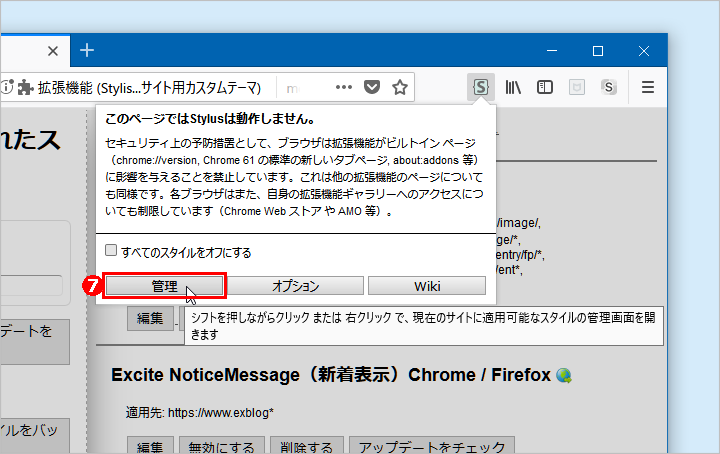Click the extension puzzle piece icon in address bar
Screen dimensions: 720x454
coord(26,87)
